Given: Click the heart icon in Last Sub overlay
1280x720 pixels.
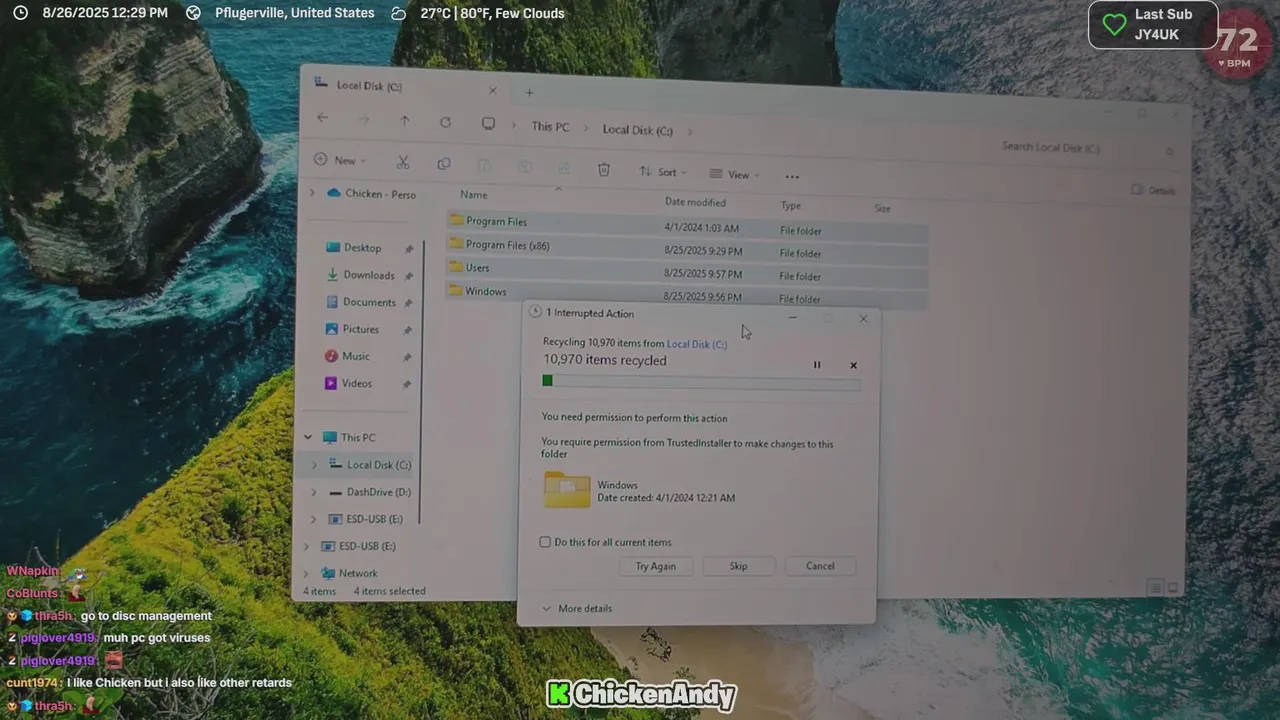Looking at the screenshot, I should (1113, 24).
